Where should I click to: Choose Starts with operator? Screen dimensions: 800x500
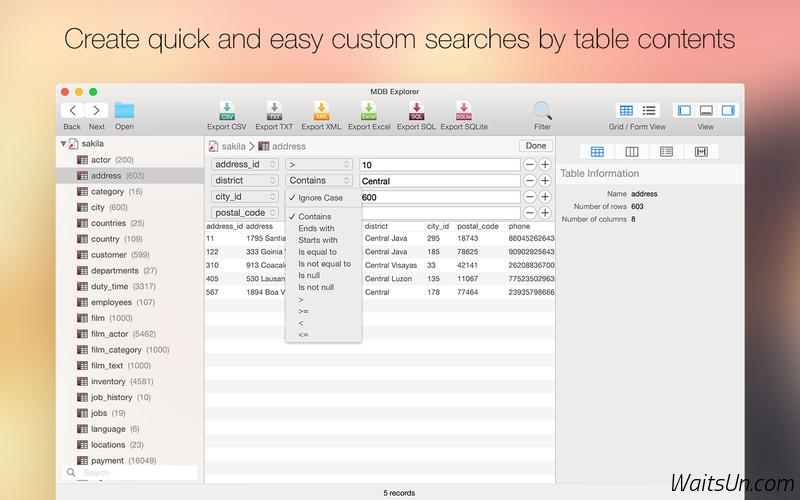click(x=323, y=240)
